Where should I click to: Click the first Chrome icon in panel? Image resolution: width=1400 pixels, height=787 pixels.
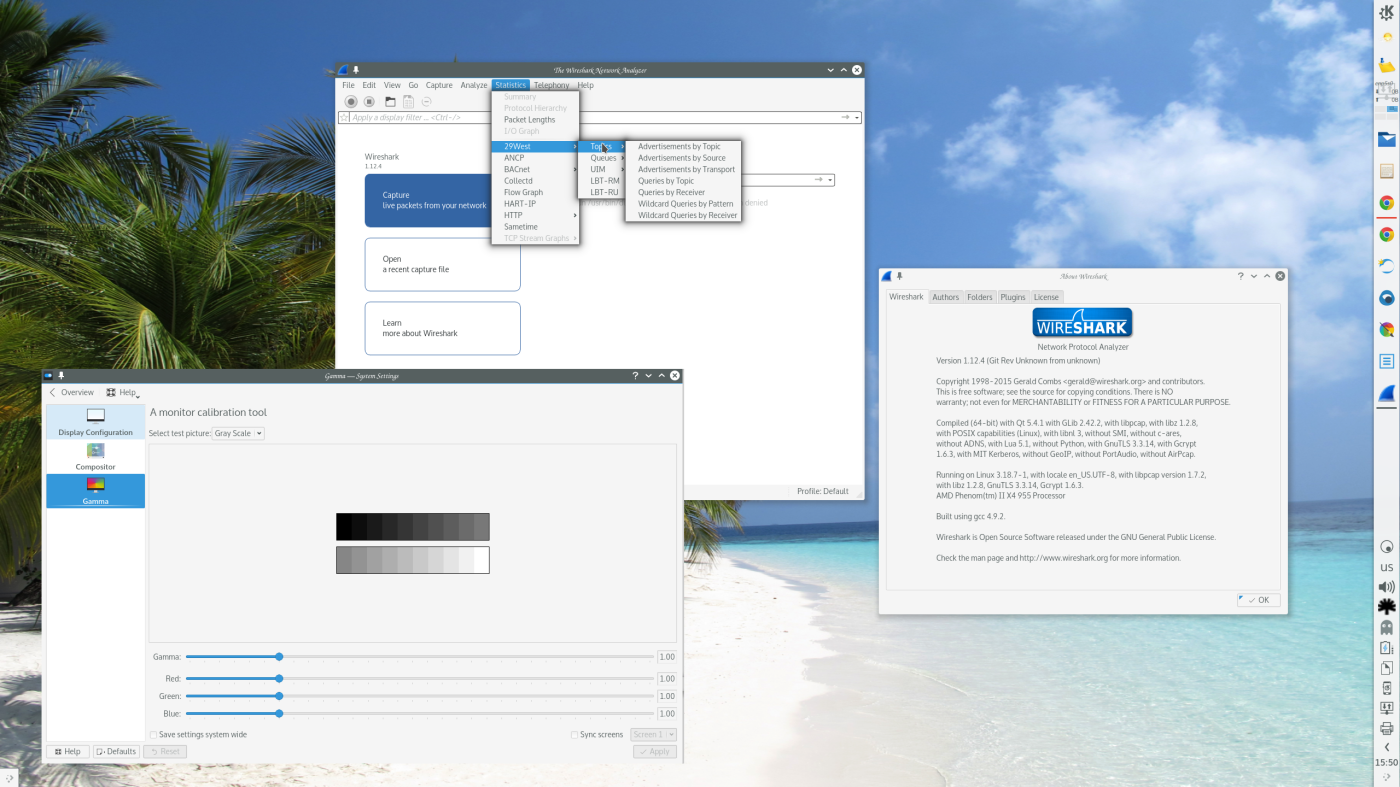[1386, 203]
